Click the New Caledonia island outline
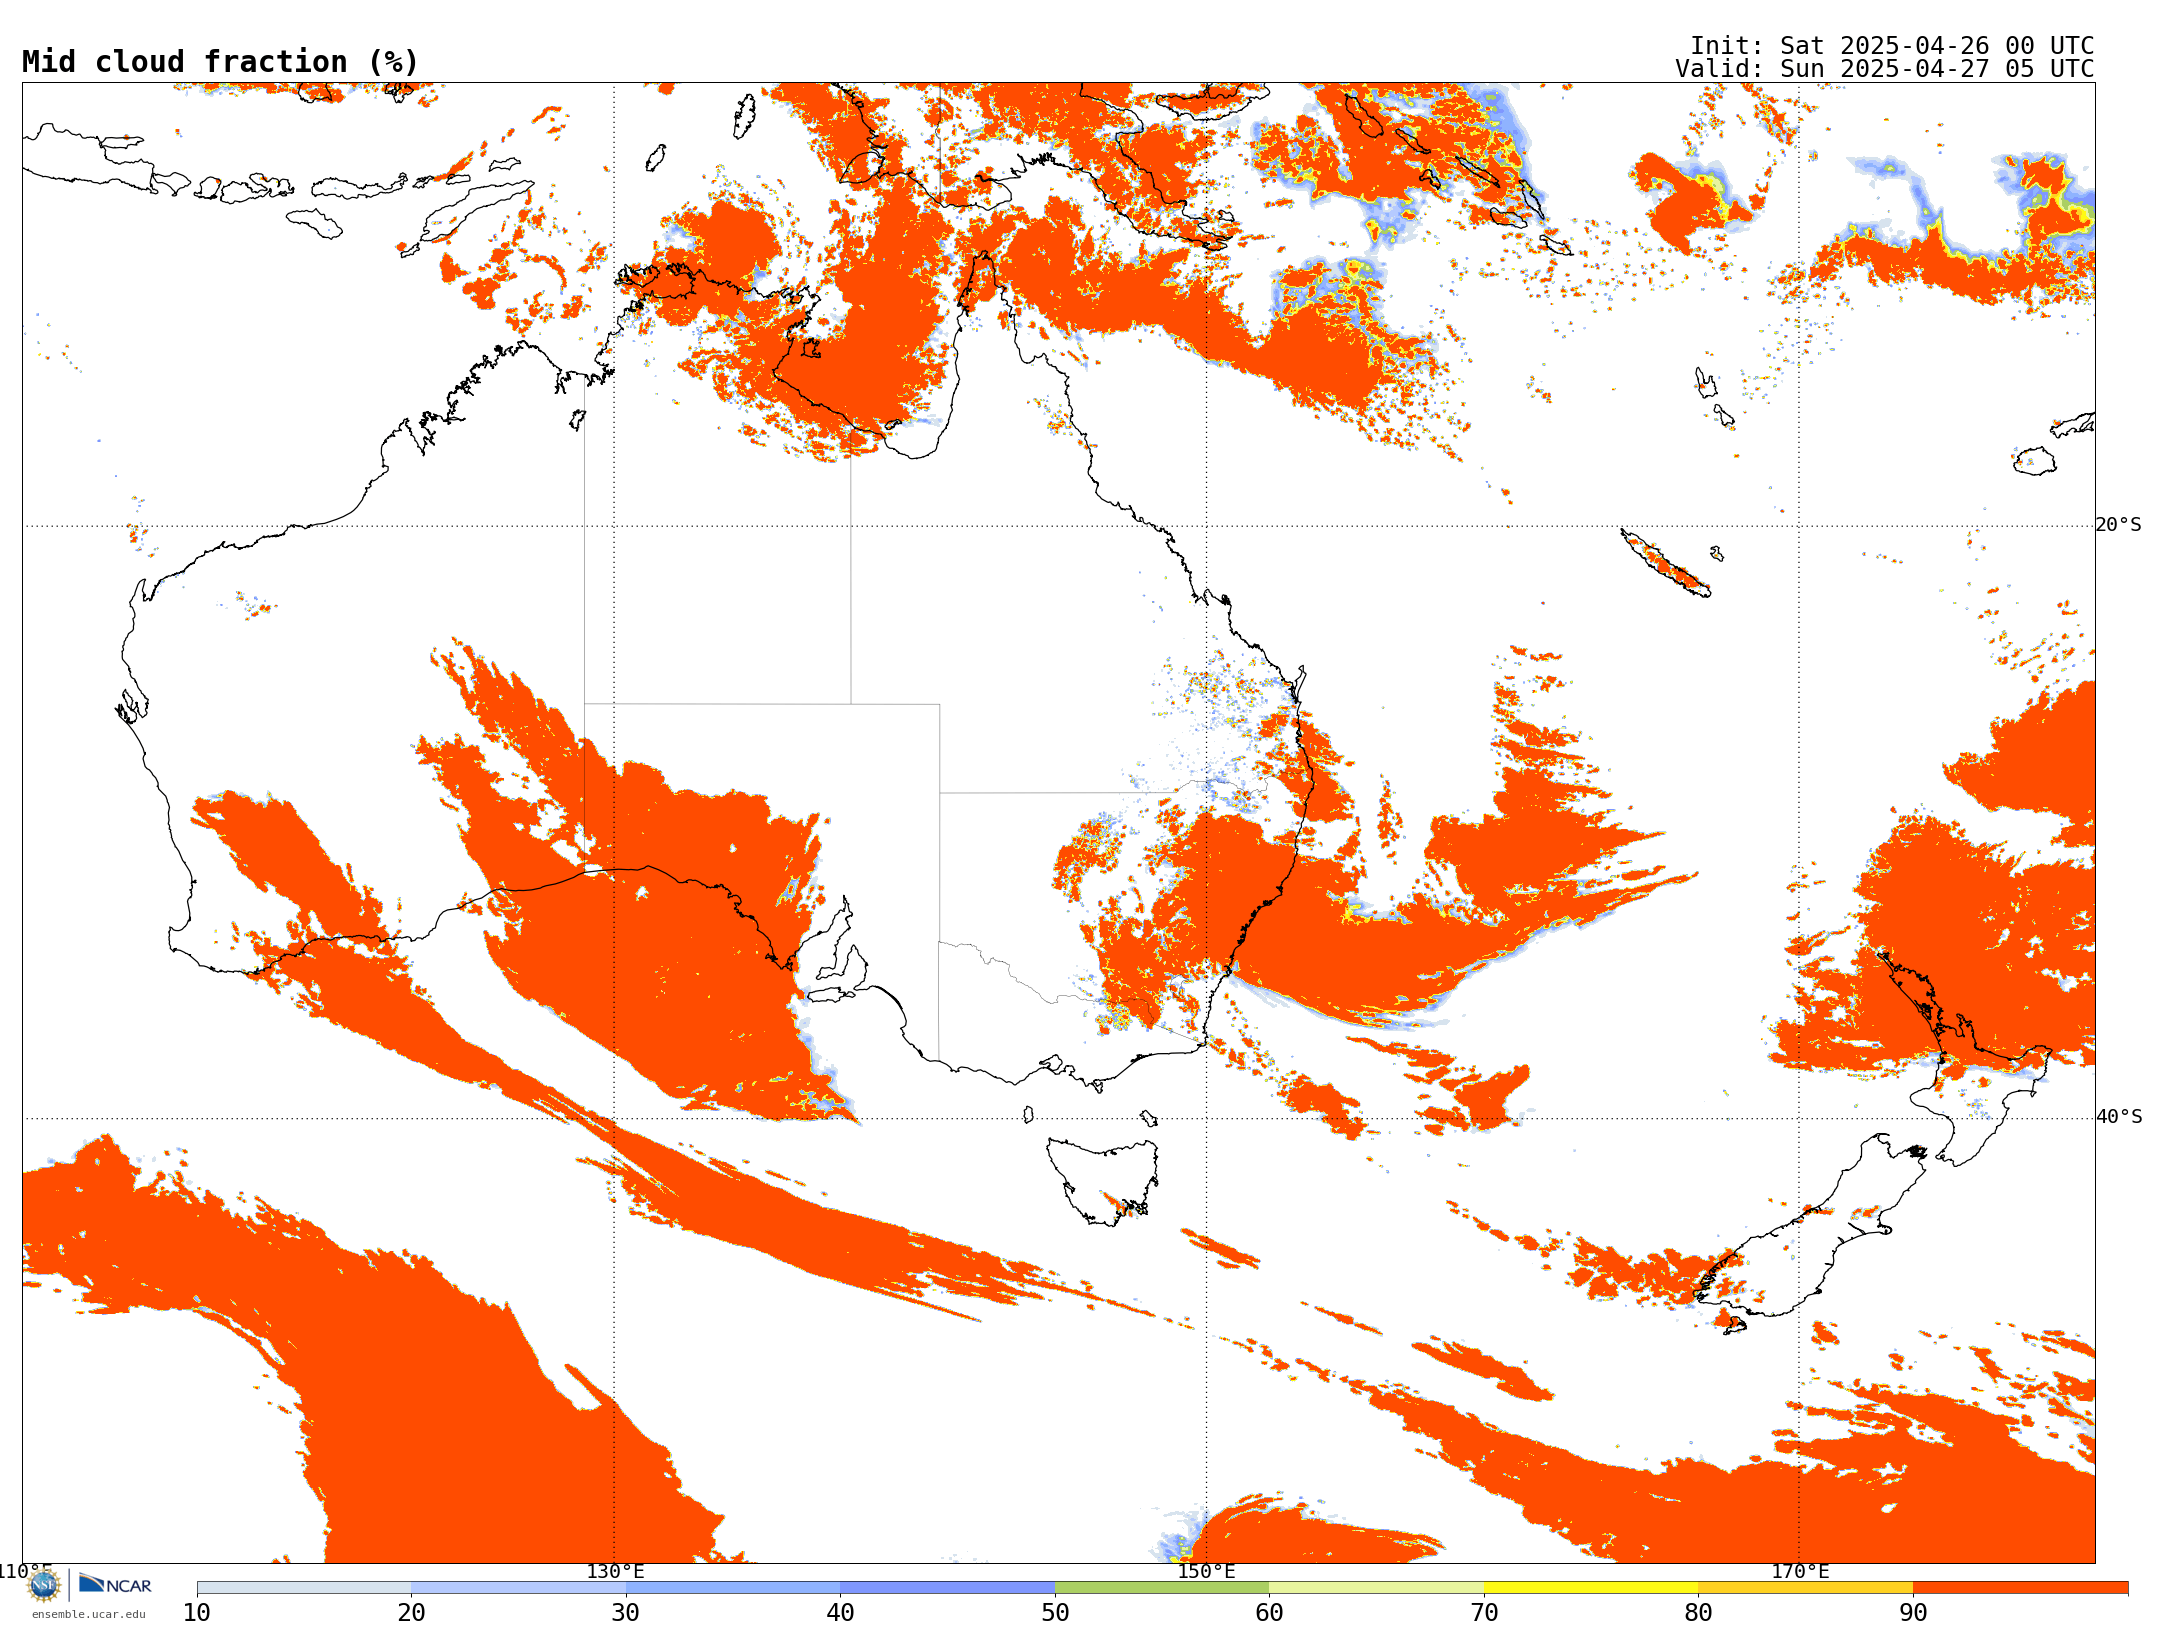The height and width of the screenshot is (1626, 2160). pos(1665,562)
